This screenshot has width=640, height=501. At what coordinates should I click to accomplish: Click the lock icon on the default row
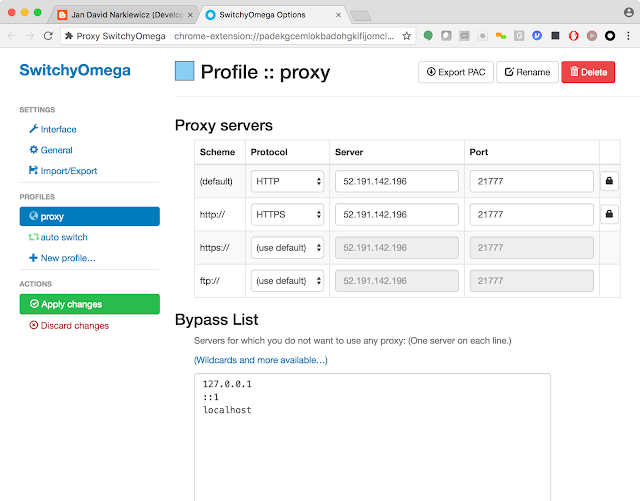coord(609,182)
